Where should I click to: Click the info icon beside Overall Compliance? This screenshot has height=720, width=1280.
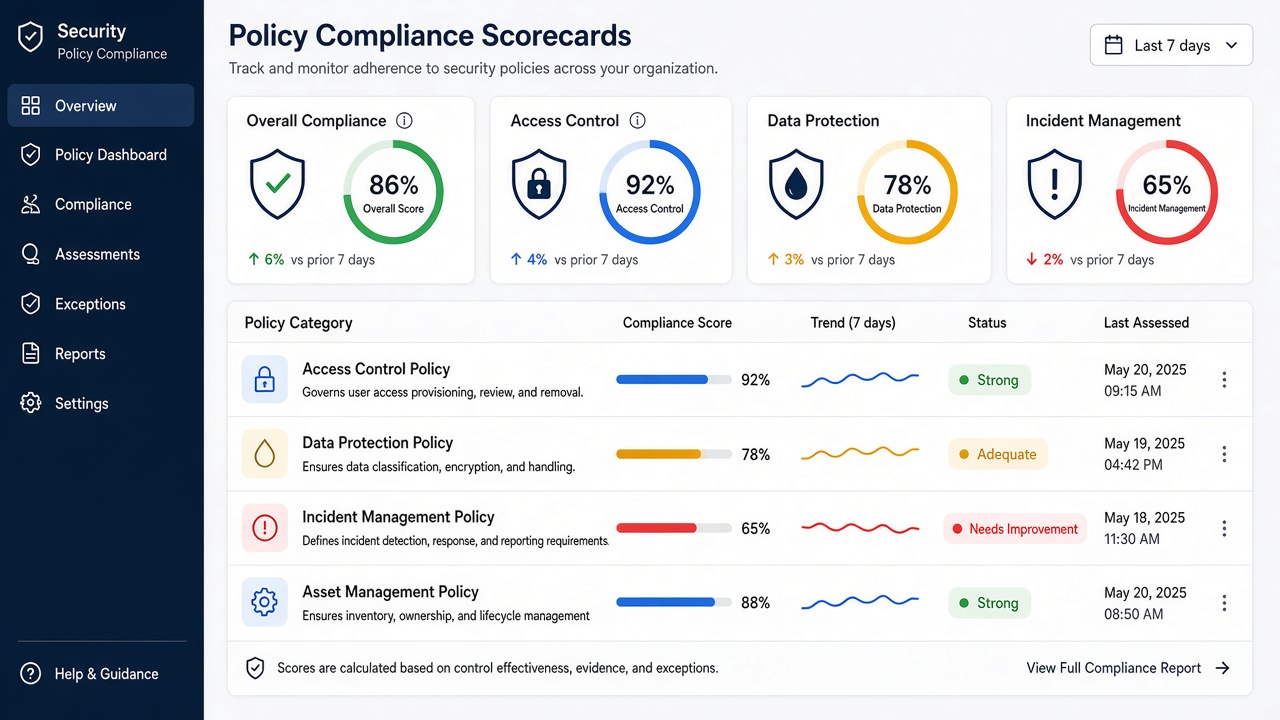tap(404, 121)
